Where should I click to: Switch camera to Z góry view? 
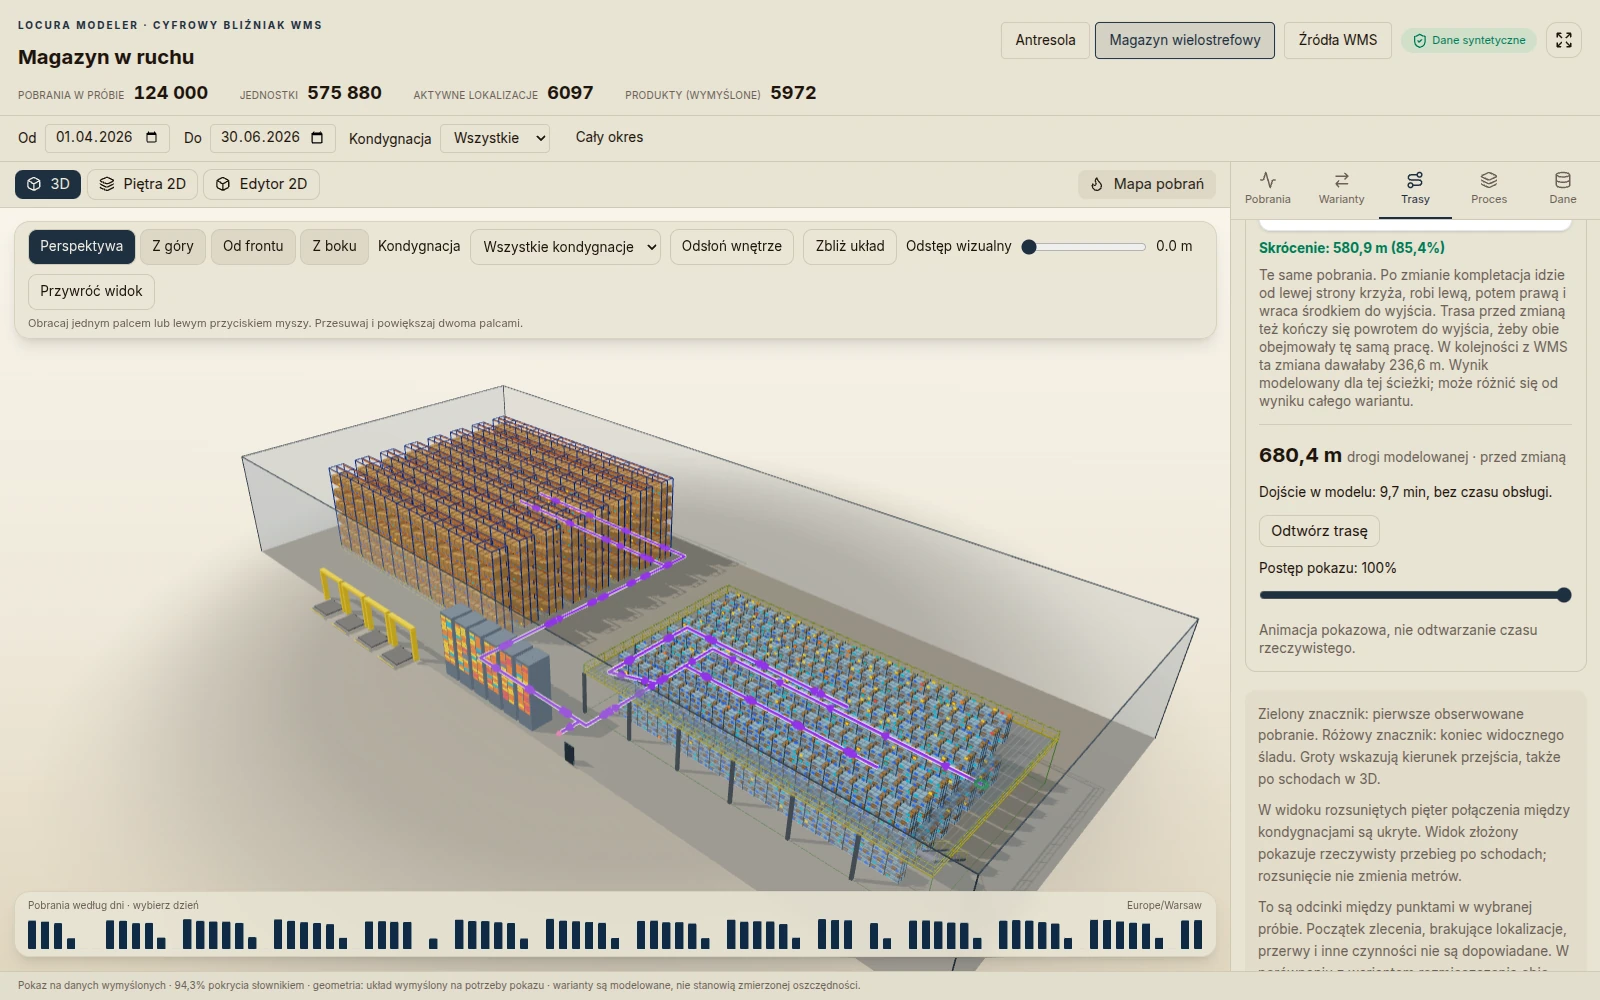tap(173, 246)
